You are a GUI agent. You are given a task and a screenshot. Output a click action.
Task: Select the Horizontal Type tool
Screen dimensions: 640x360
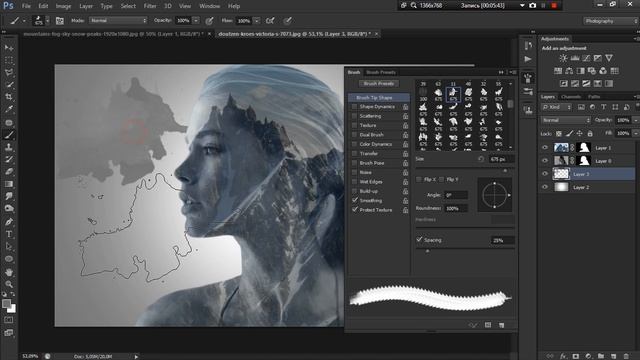tap(9, 234)
